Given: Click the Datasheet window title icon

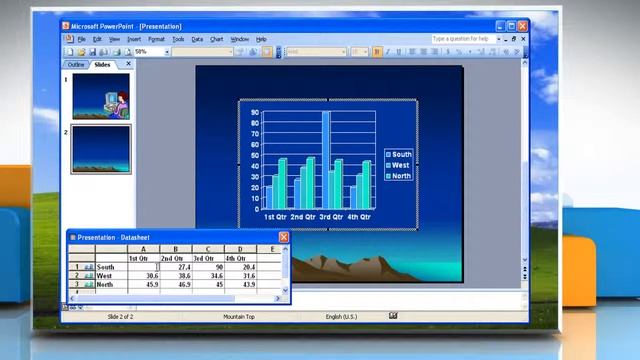Looking at the screenshot, I should [x=73, y=237].
